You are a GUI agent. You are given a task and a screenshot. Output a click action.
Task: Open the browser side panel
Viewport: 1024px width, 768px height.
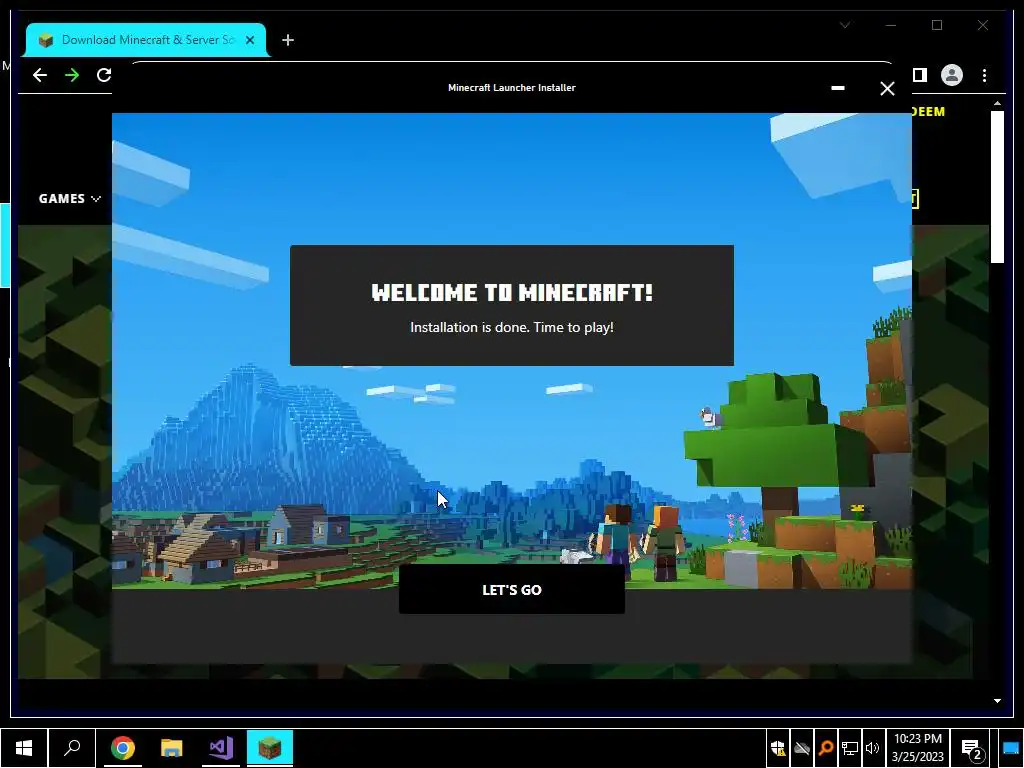(920, 75)
